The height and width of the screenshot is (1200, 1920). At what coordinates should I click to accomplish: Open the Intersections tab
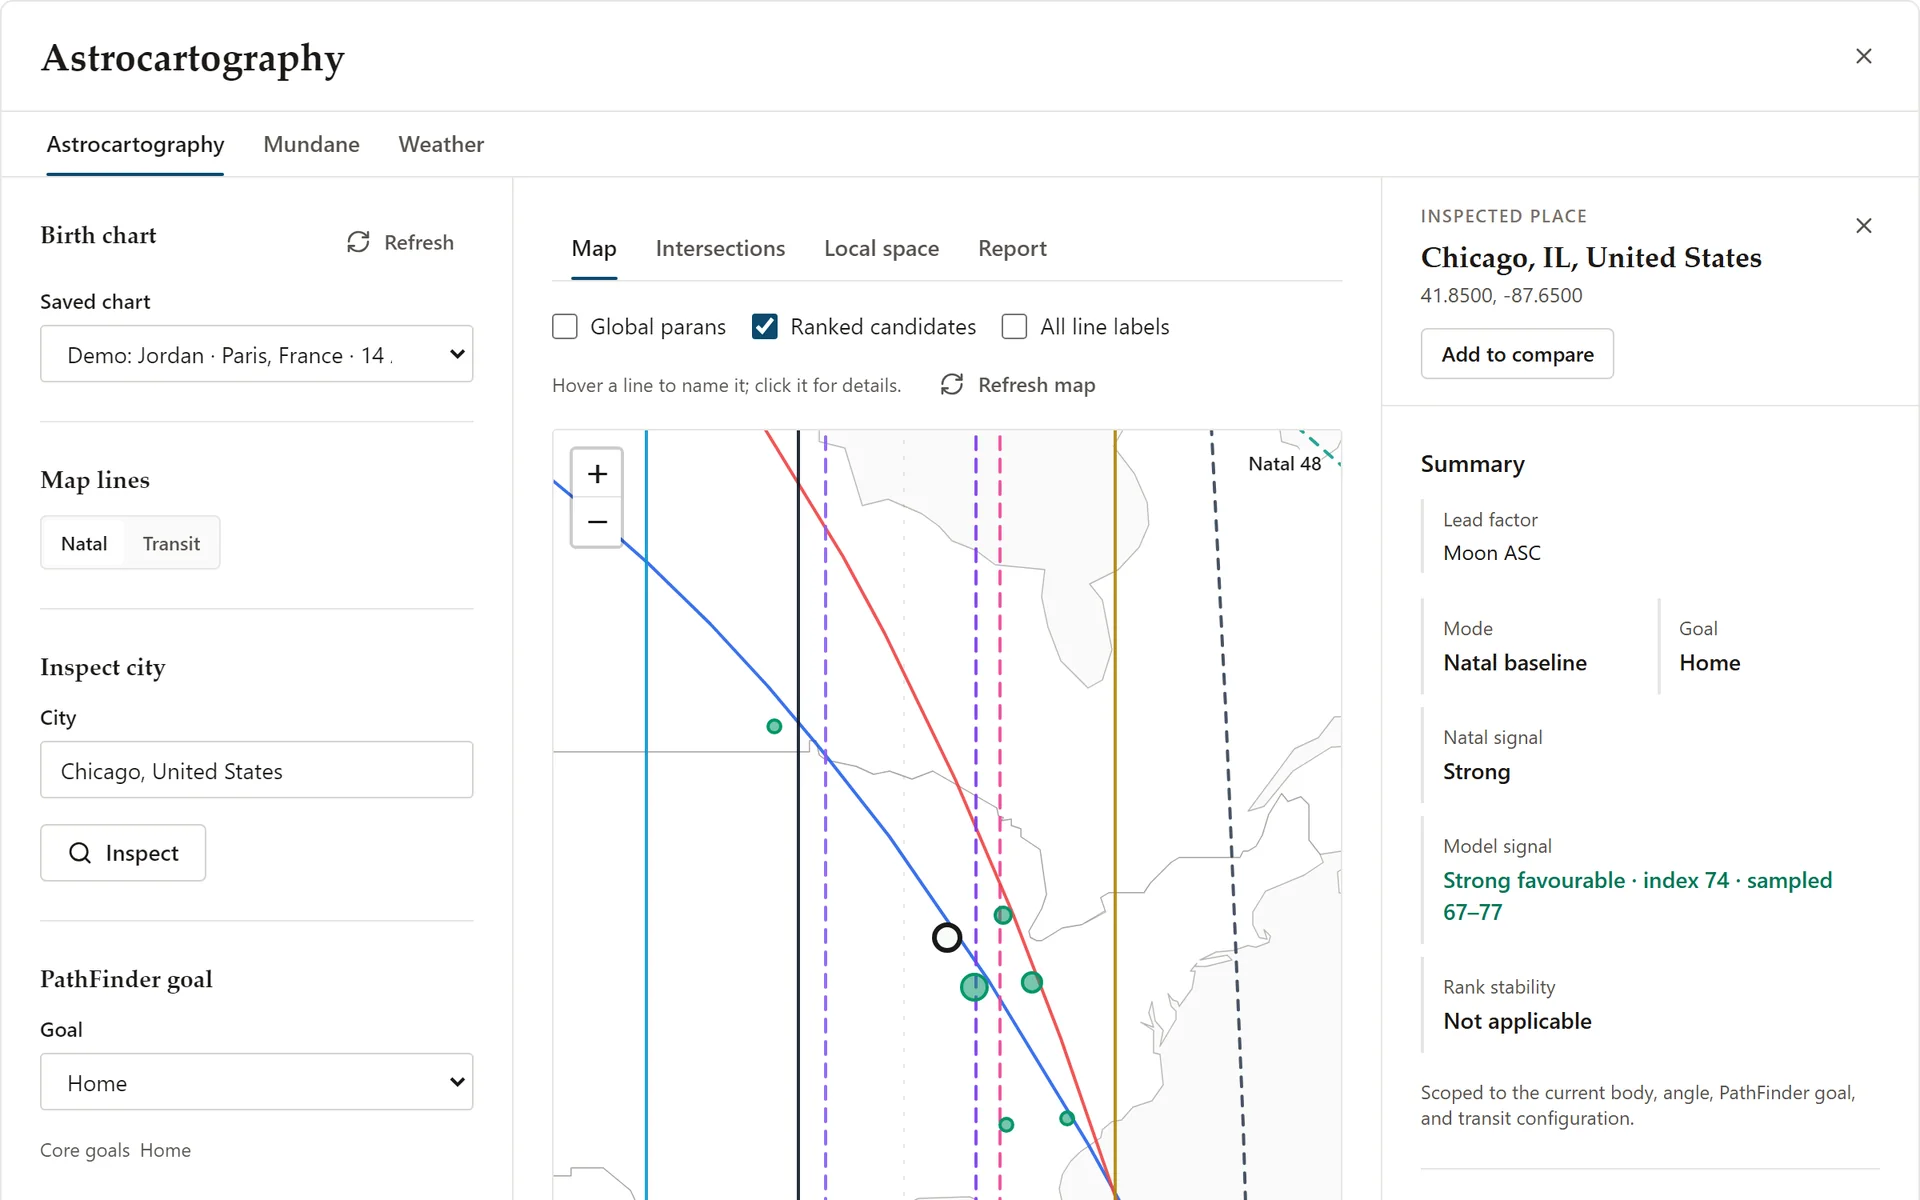click(x=720, y=248)
